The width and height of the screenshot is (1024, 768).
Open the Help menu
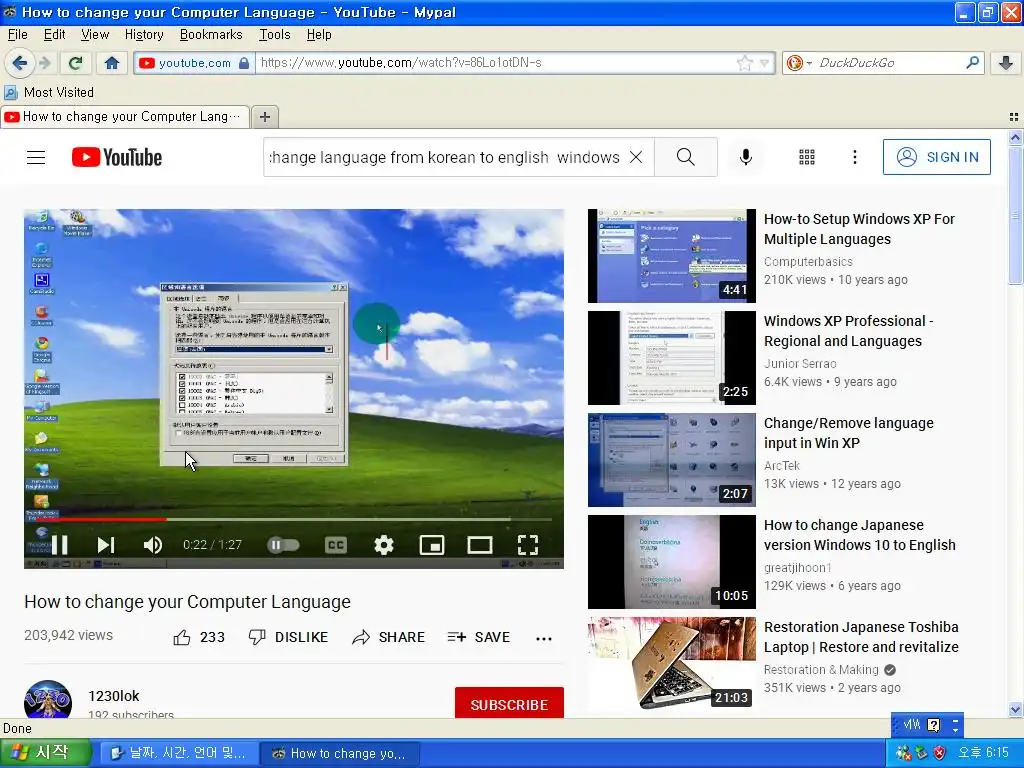319,35
